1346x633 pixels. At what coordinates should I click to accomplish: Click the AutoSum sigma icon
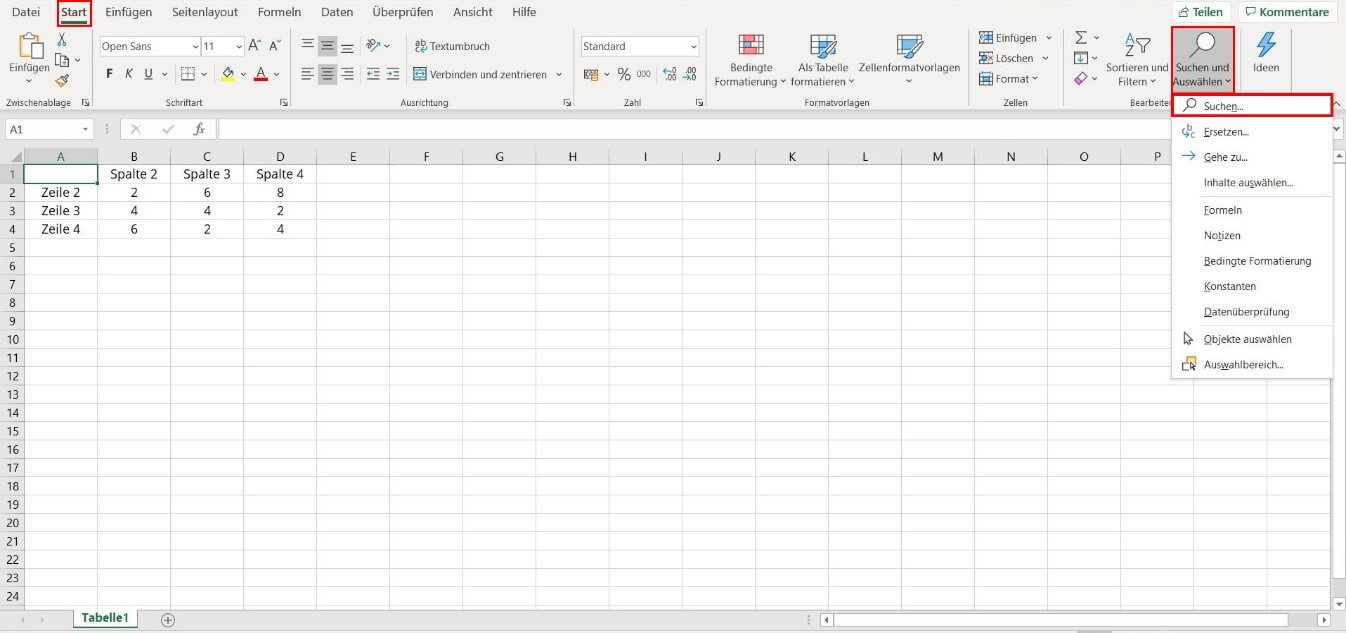1081,38
